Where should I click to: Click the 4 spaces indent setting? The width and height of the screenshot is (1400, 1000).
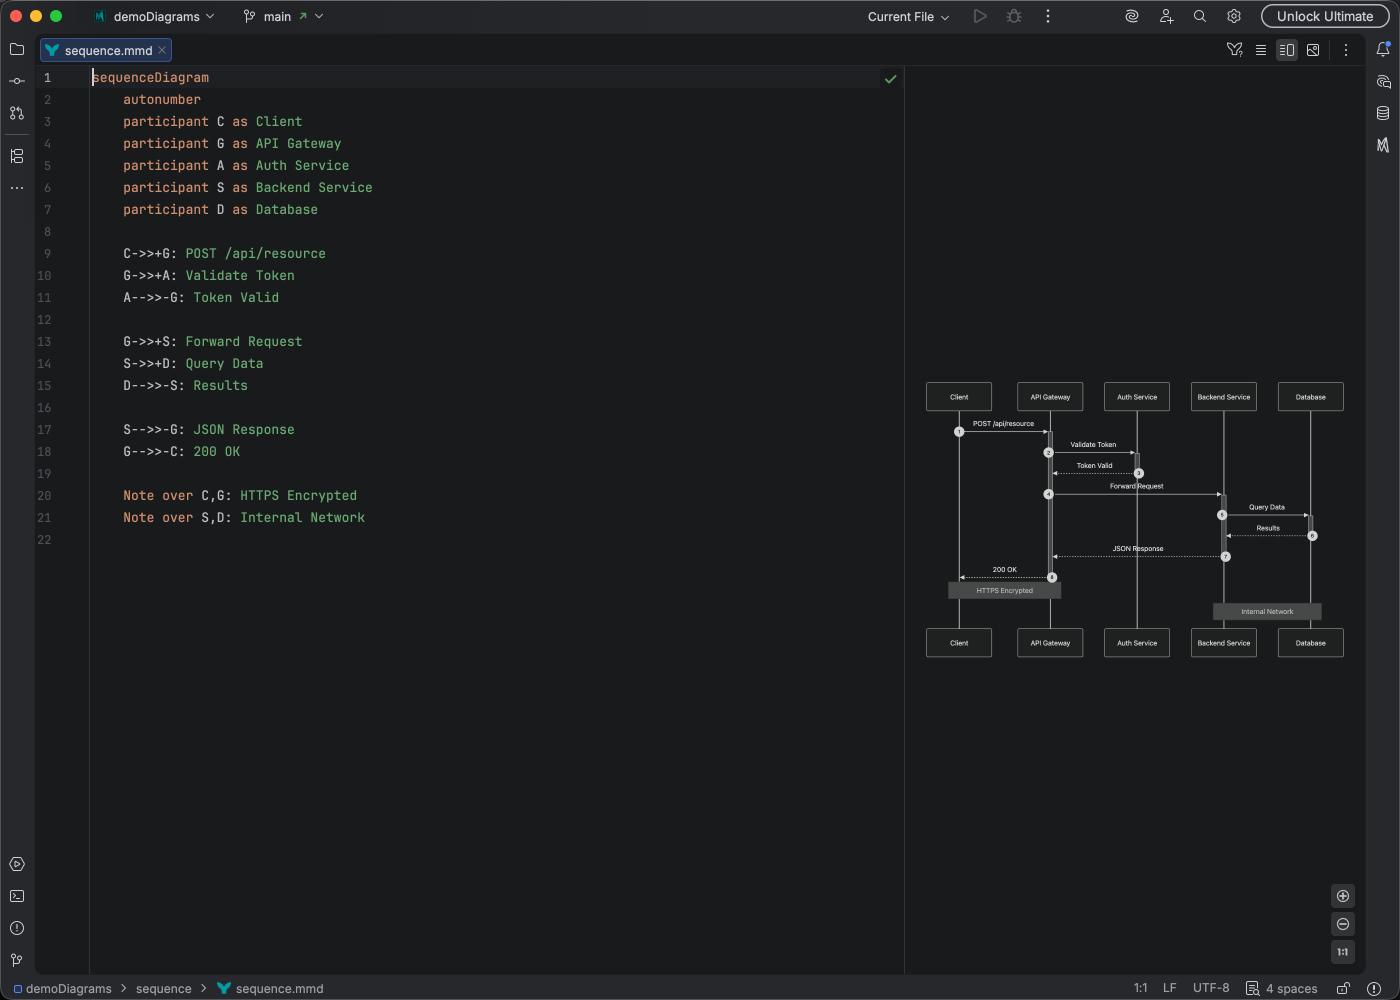tap(1293, 988)
